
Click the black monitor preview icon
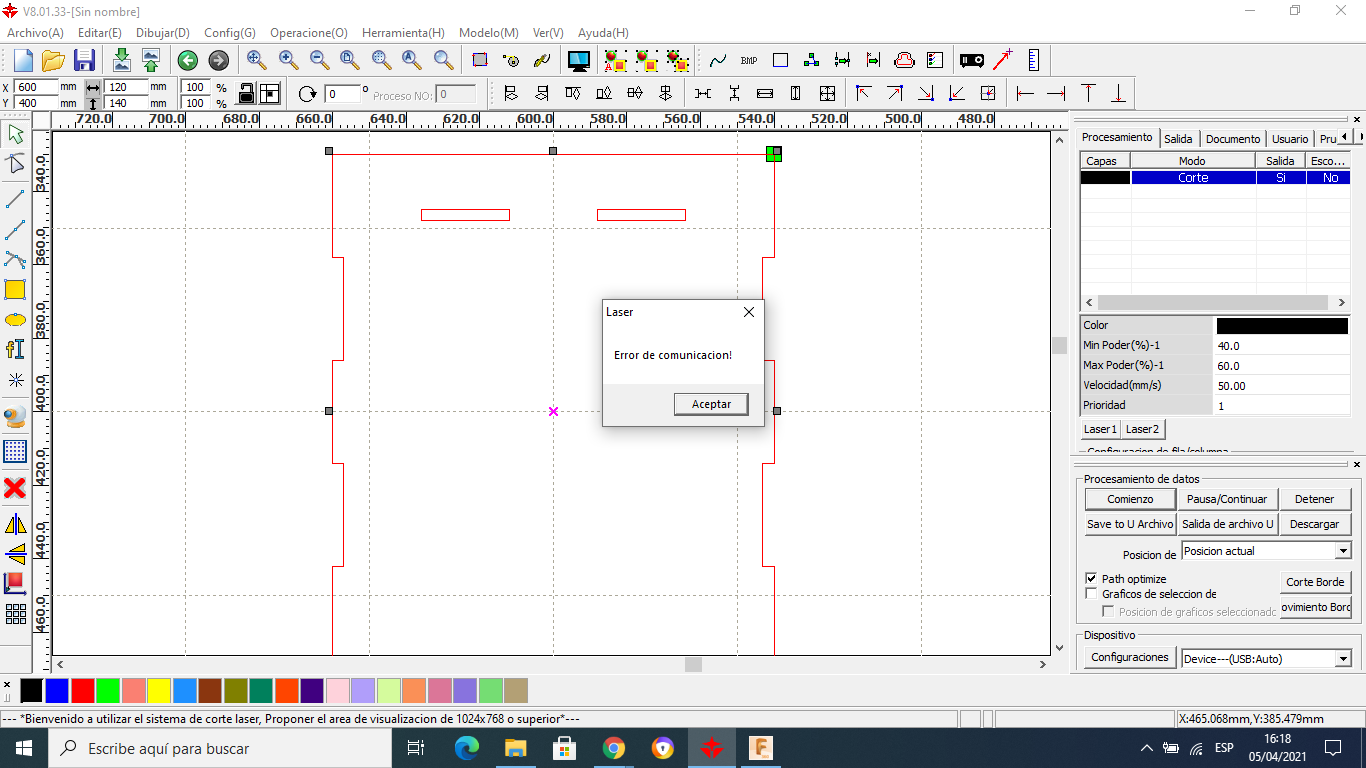pos(579,60)
